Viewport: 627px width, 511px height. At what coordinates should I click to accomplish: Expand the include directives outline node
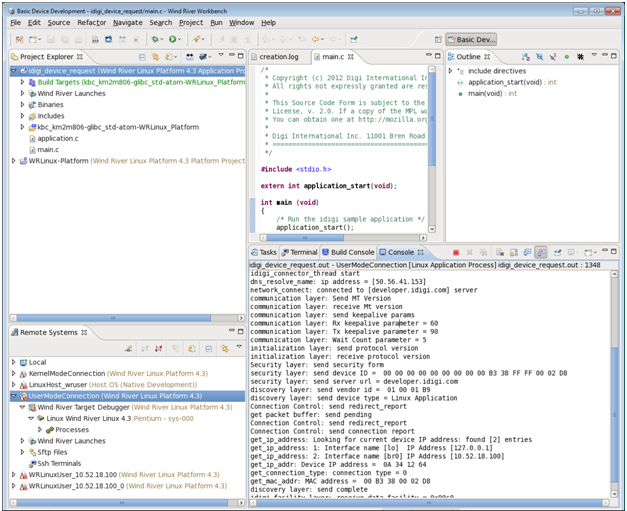pos(450,71)
